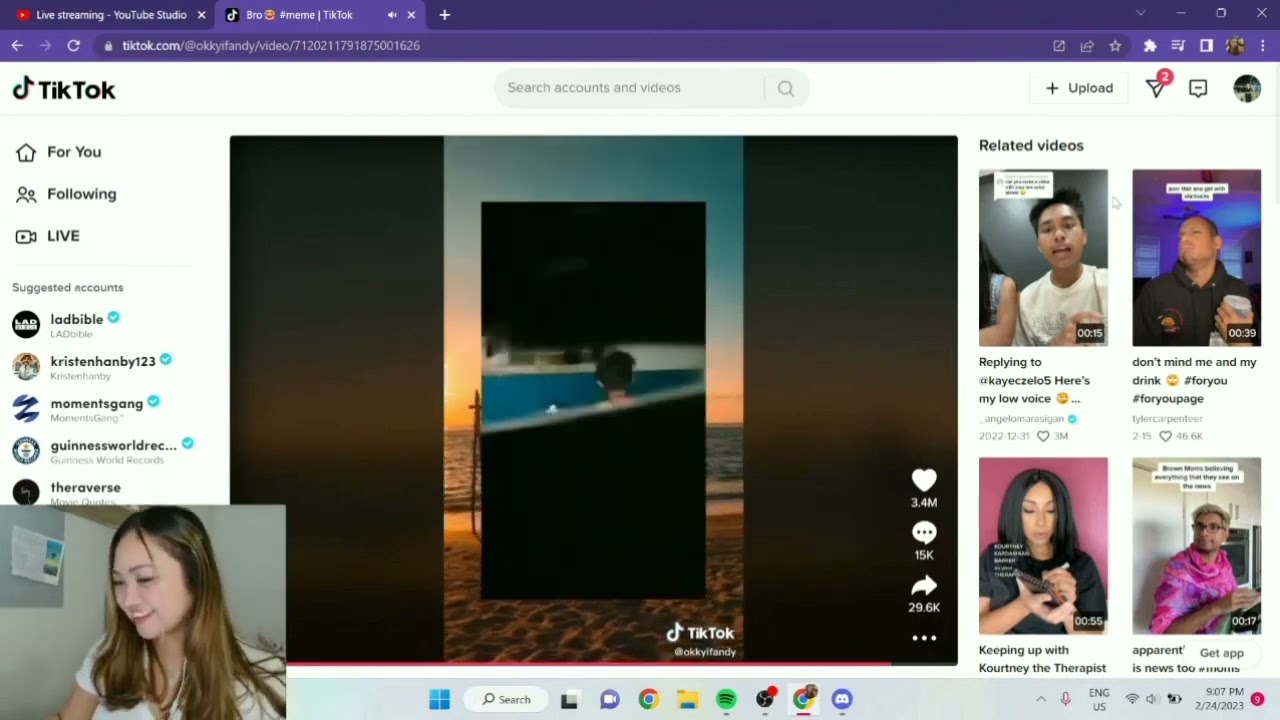Open ladbible suggested account avatar

pos(26,324)
